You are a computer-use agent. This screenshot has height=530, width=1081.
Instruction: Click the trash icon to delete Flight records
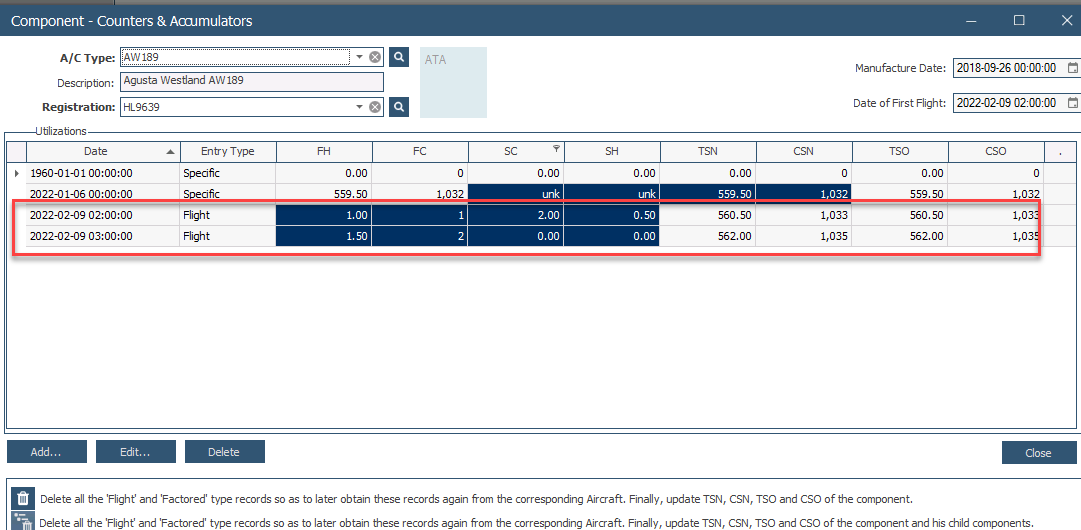pos(23,498)
